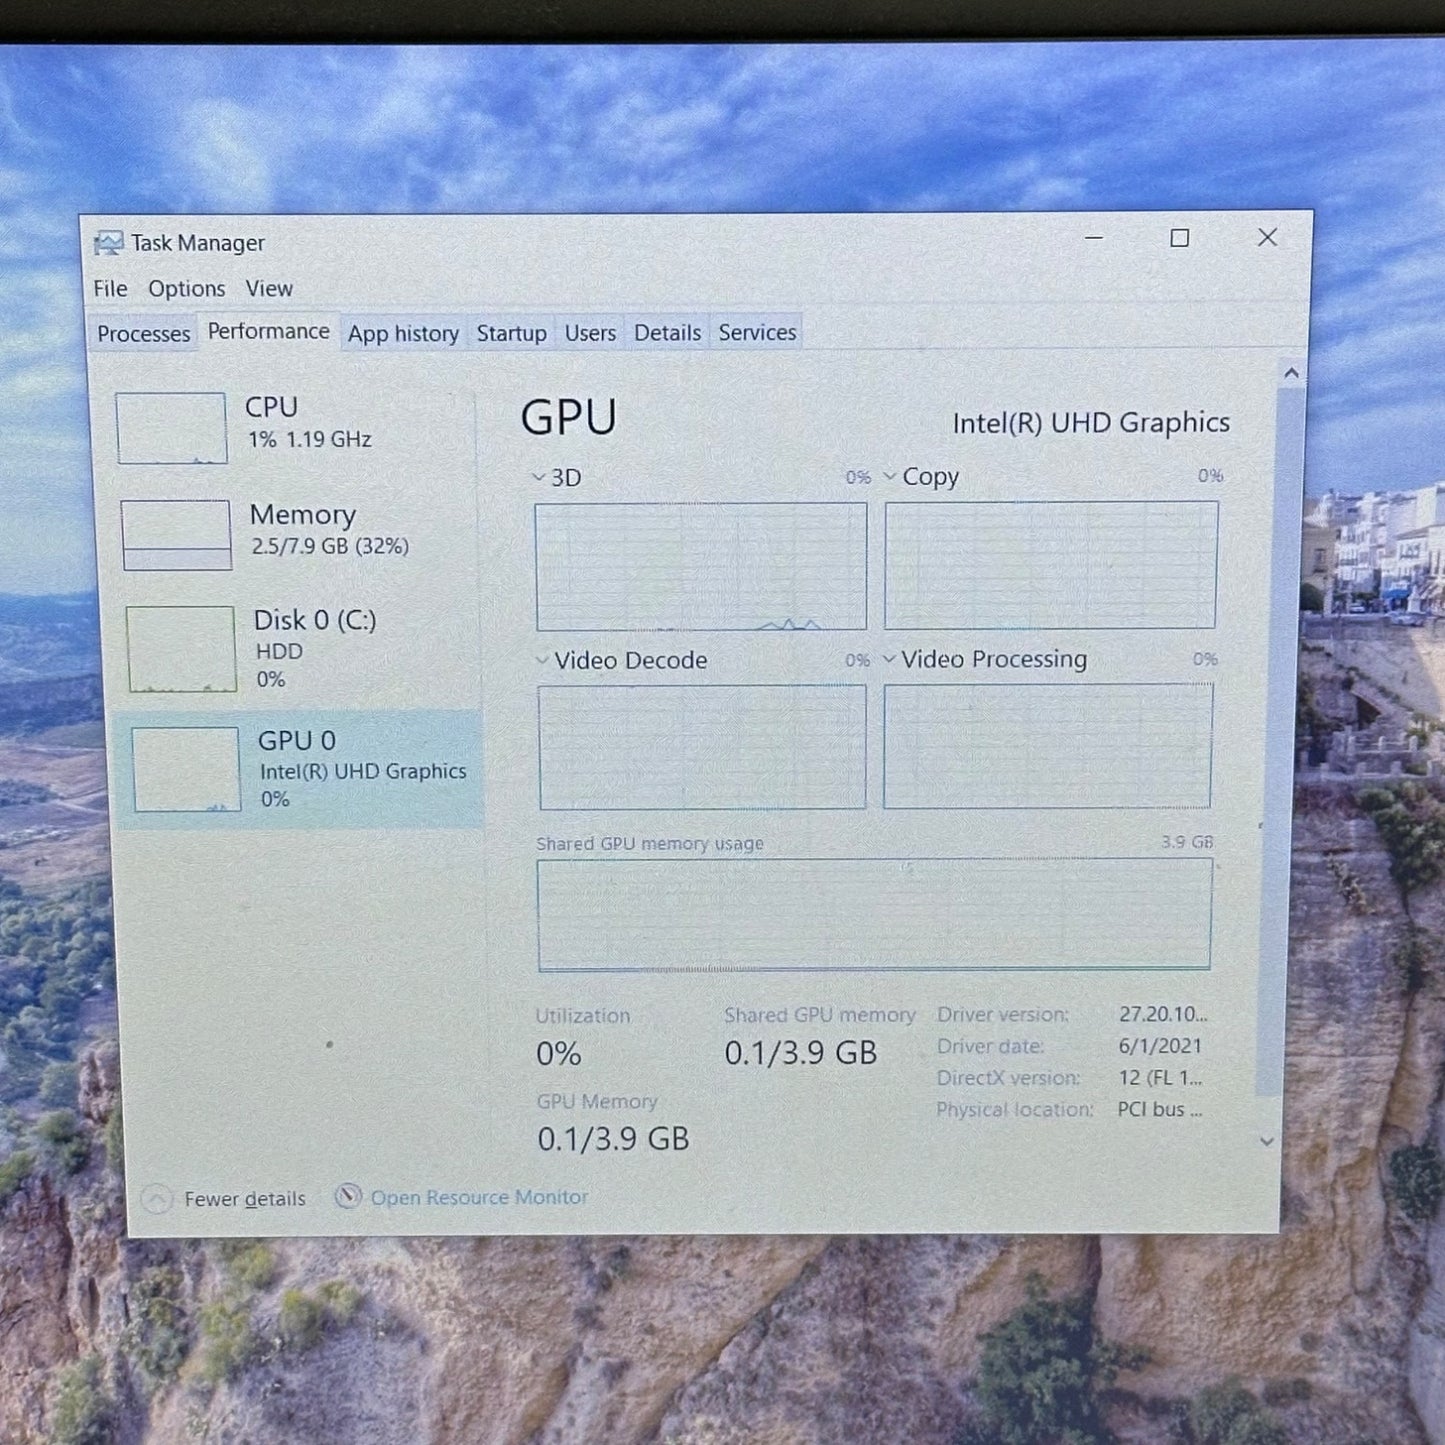The width and height of the screenshot is (1445, 1445).
Task: Select the CPU mini graph thumbnail
Action: [x=171, y=428]
